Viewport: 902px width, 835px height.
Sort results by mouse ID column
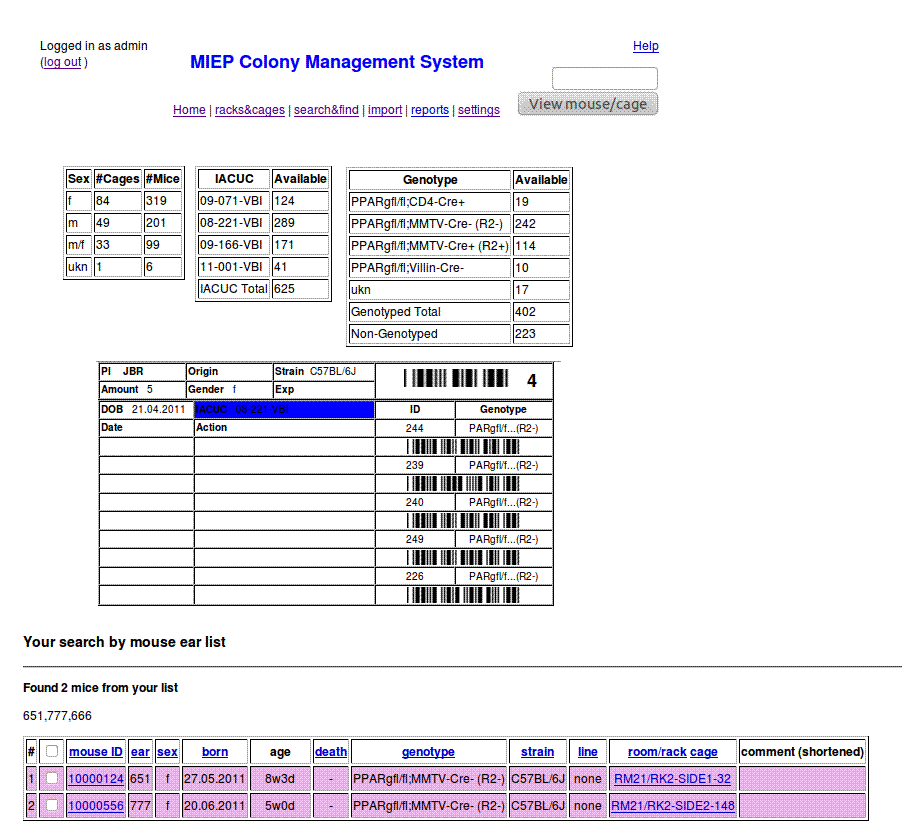tap(95, 752)
